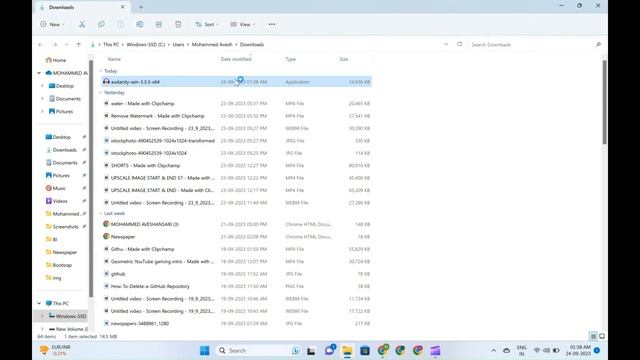640x360 pixels.
Task: Collapse the Last week group
Action: (x=101, y=213)
